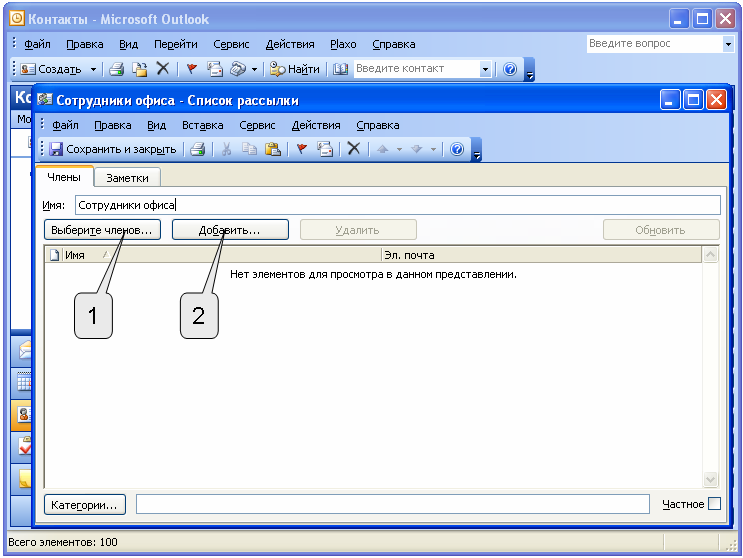
Task: Click Move to Folder icon in Outlook toolbar
Action: (x=139, y=69)
